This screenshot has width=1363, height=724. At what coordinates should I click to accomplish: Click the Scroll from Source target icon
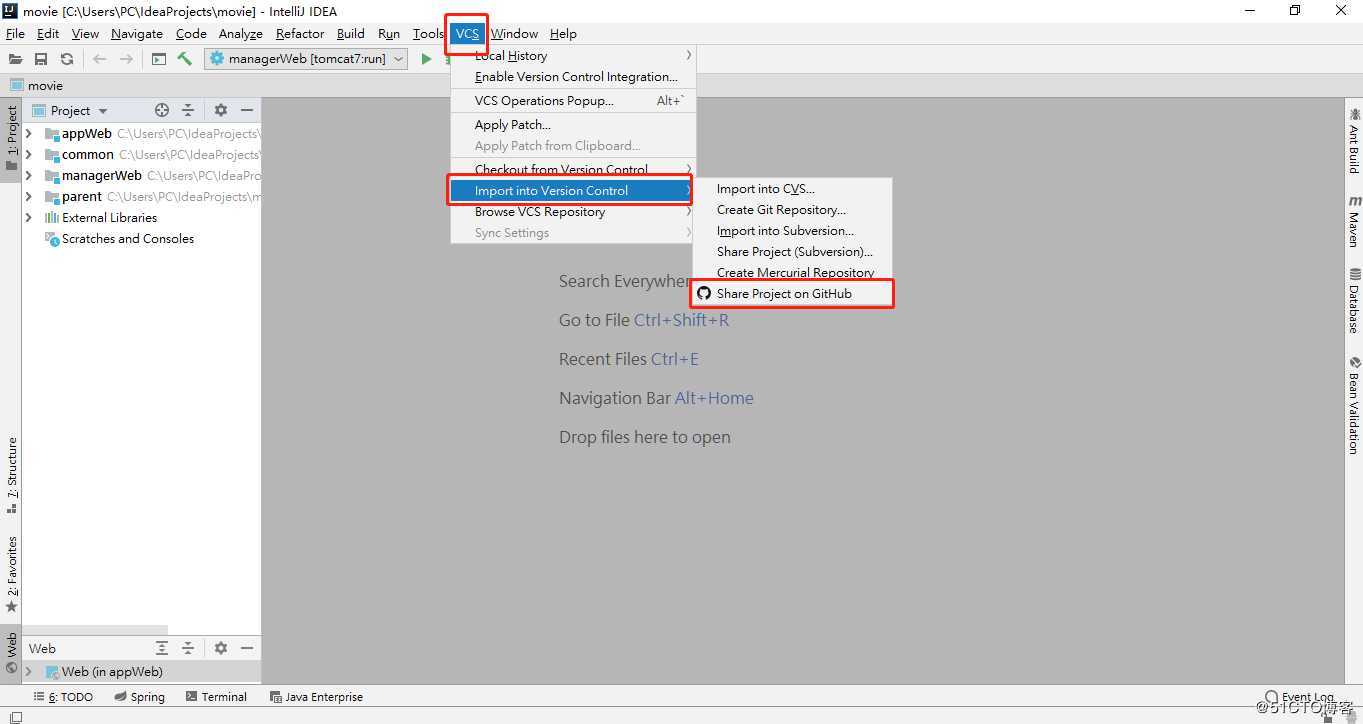click(162, 110)
